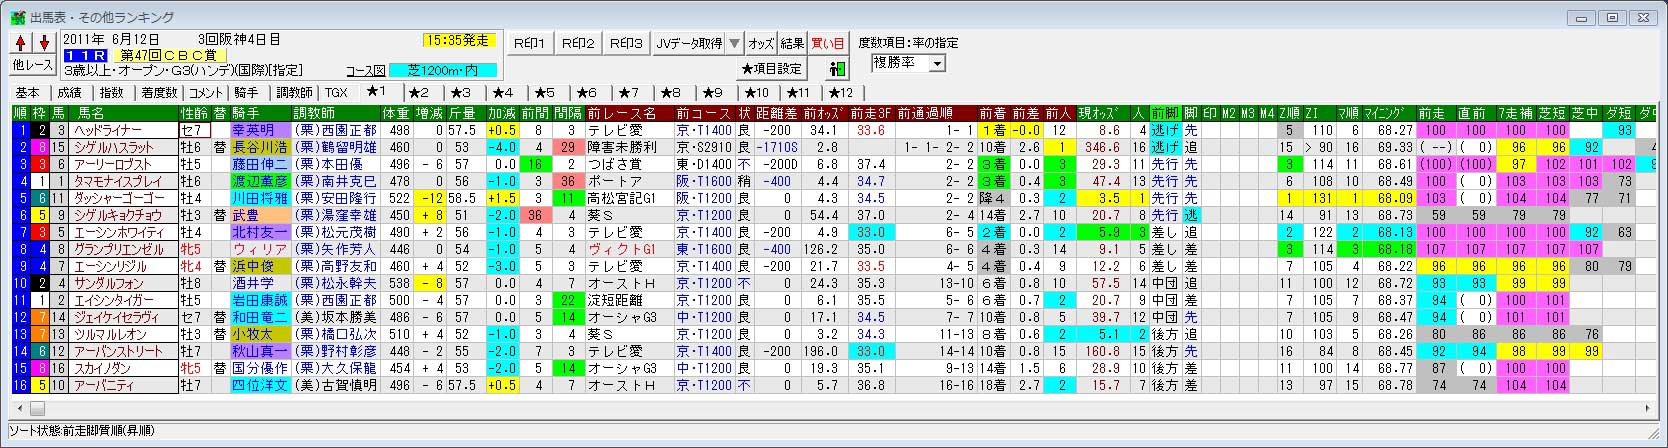
Task: Click the right arrow of horizontal scrollbar
Action: point(1651,408)
